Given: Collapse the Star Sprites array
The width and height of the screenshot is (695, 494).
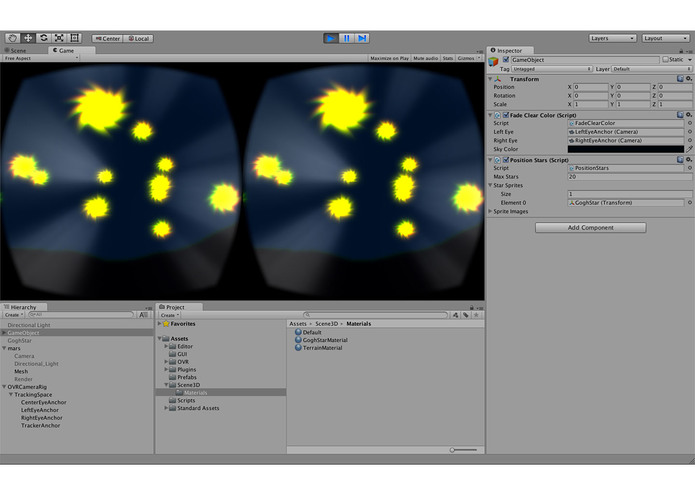Looking at the screenshot, I should pyautogui.click(x=490, y=185).
